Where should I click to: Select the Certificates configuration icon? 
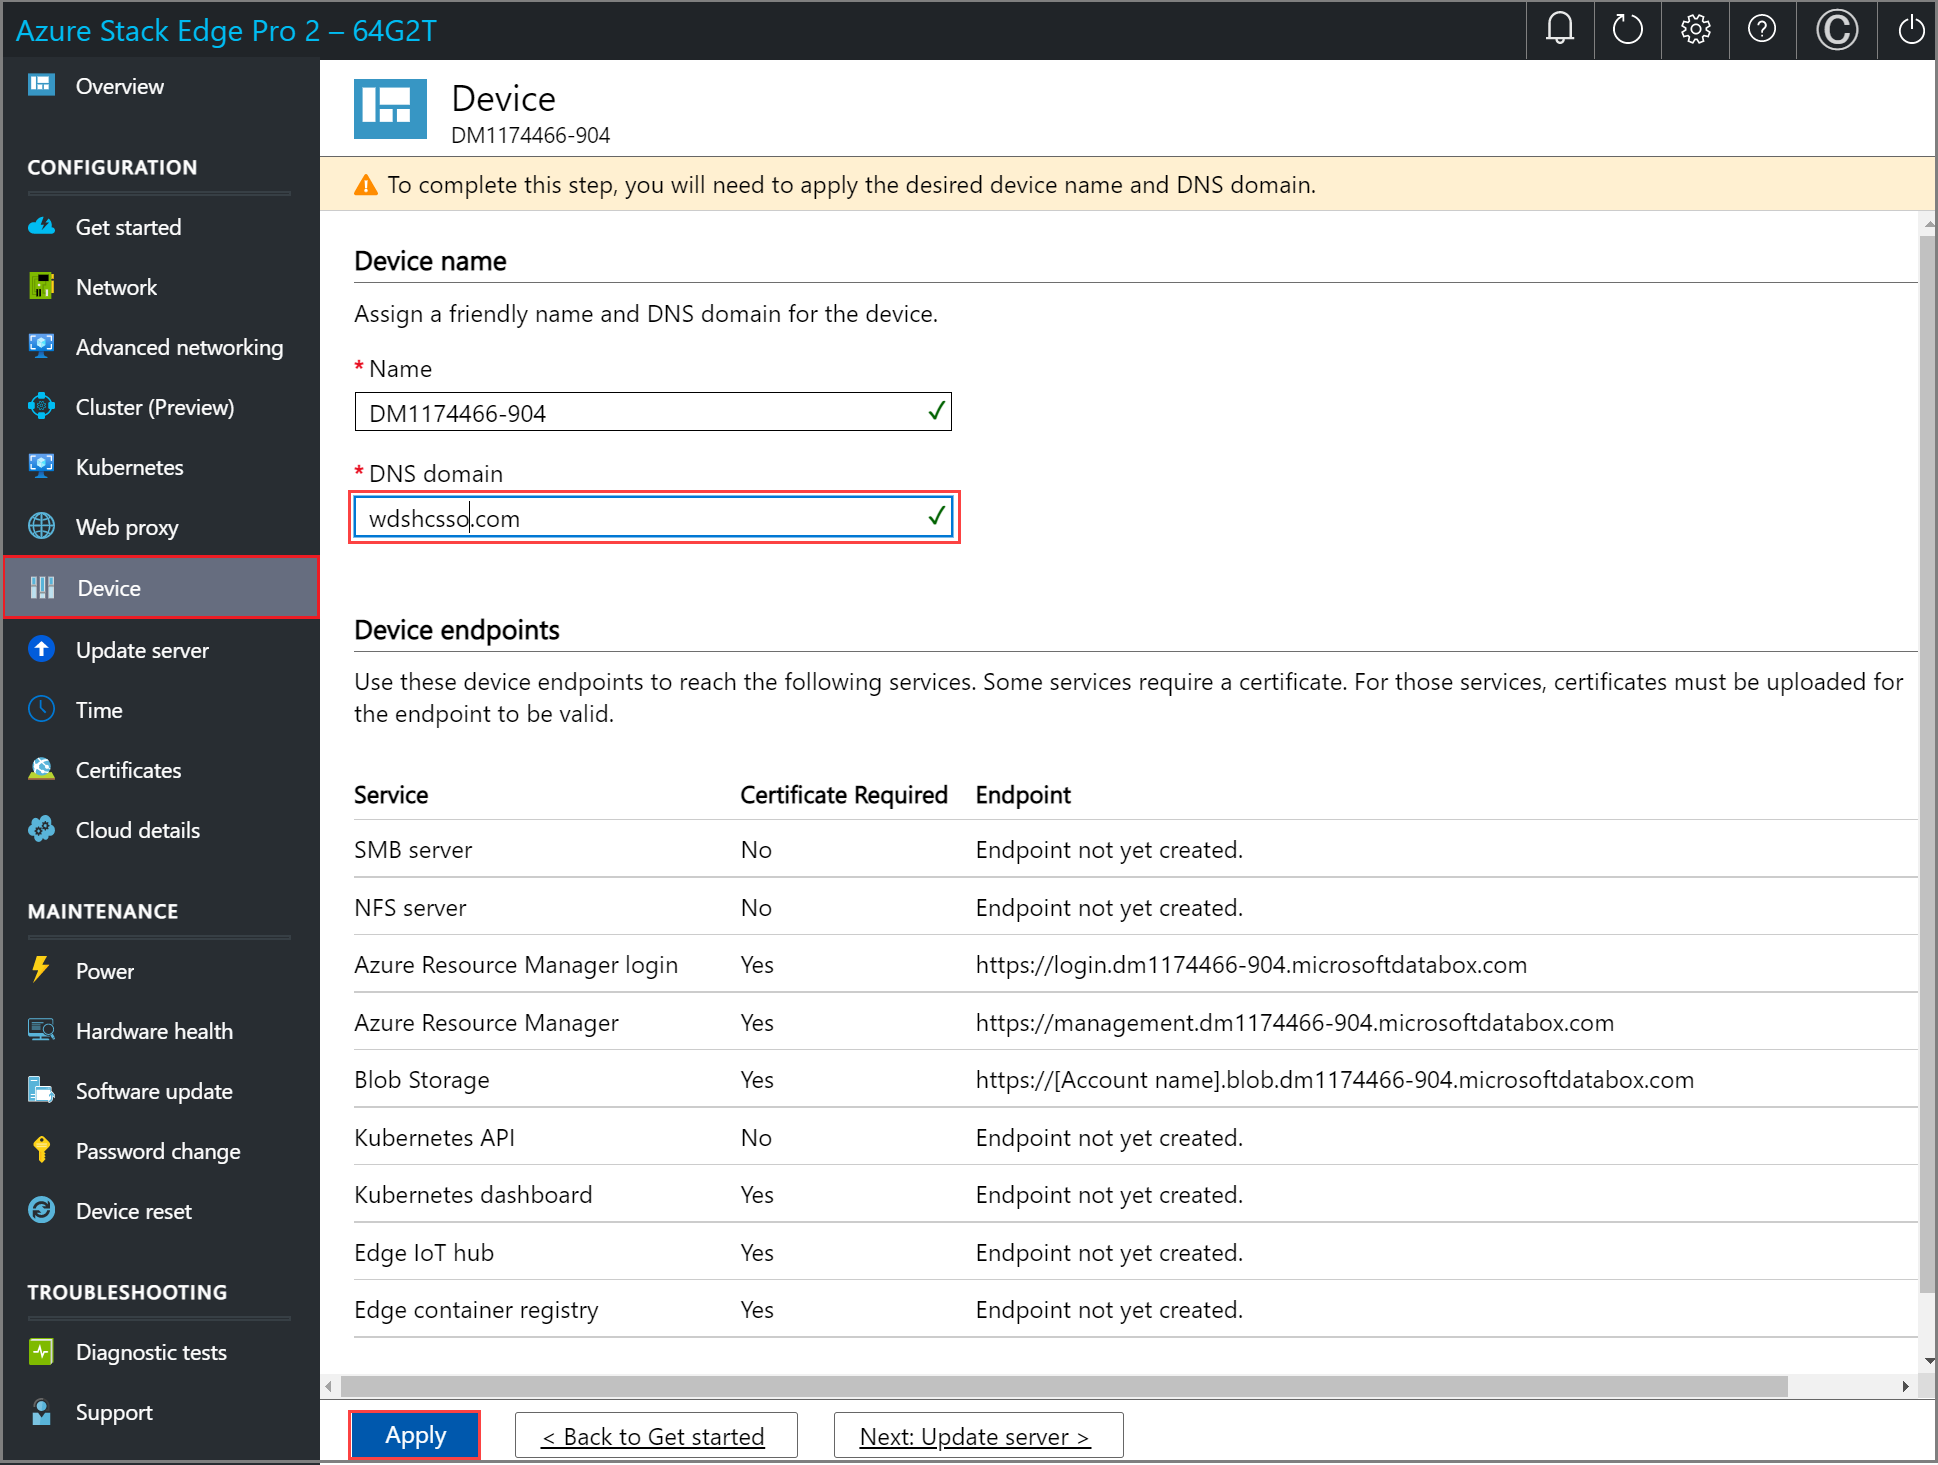pyautogui.click(x=43, y=768)
